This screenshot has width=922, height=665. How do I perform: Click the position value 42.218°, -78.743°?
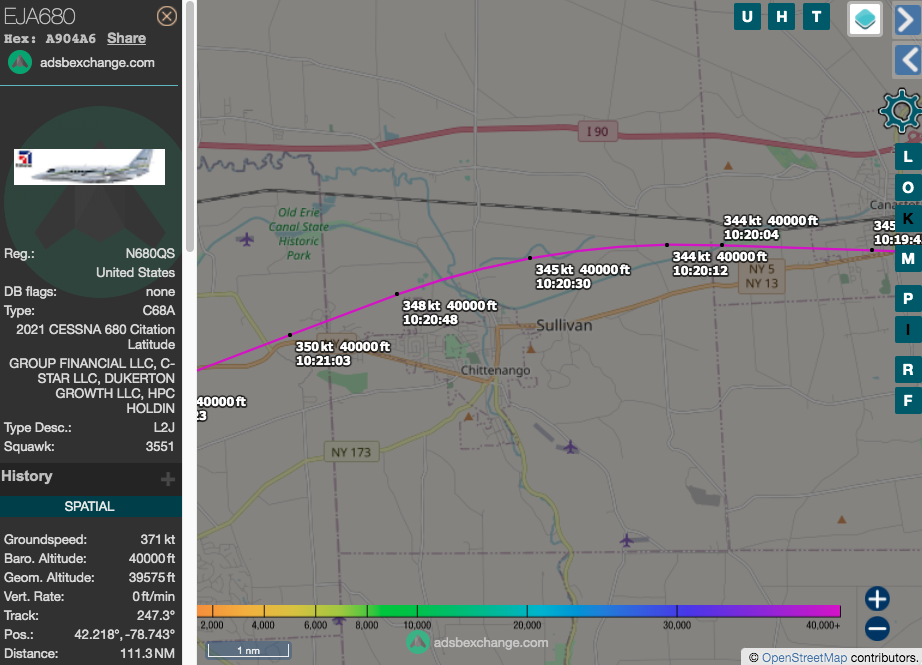pos(125,634)
